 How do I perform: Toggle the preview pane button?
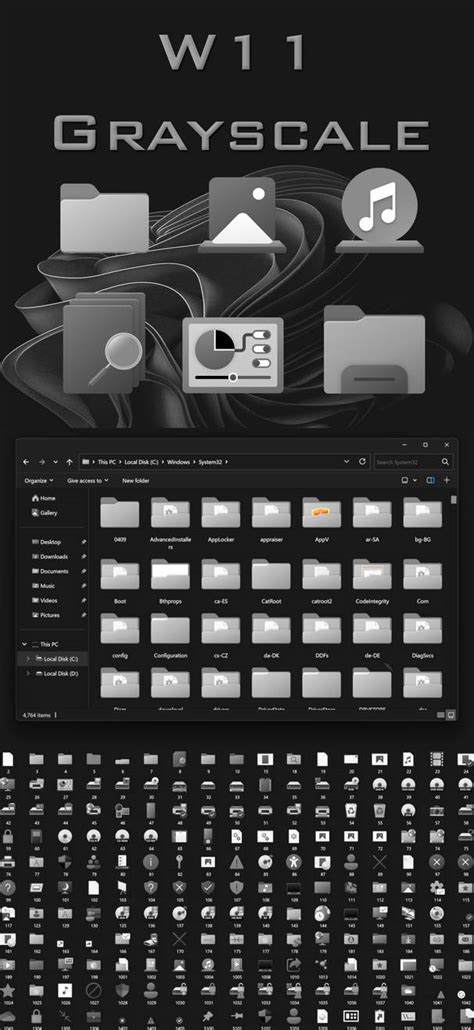click(x=431, y=480)
